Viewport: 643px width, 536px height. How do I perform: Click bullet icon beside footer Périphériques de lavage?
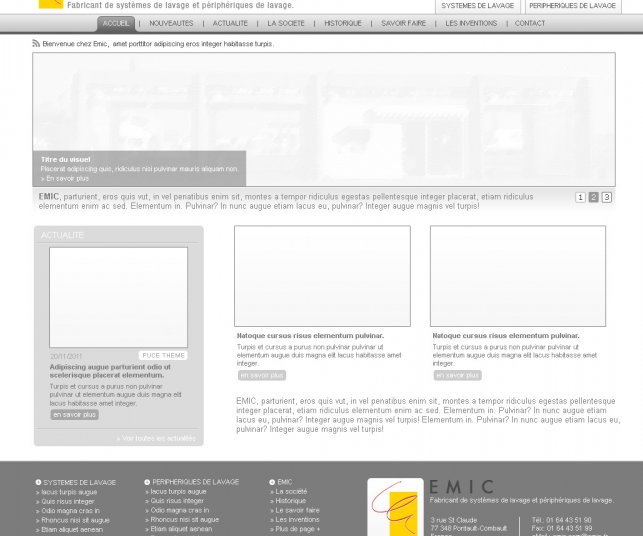point(147,482)
